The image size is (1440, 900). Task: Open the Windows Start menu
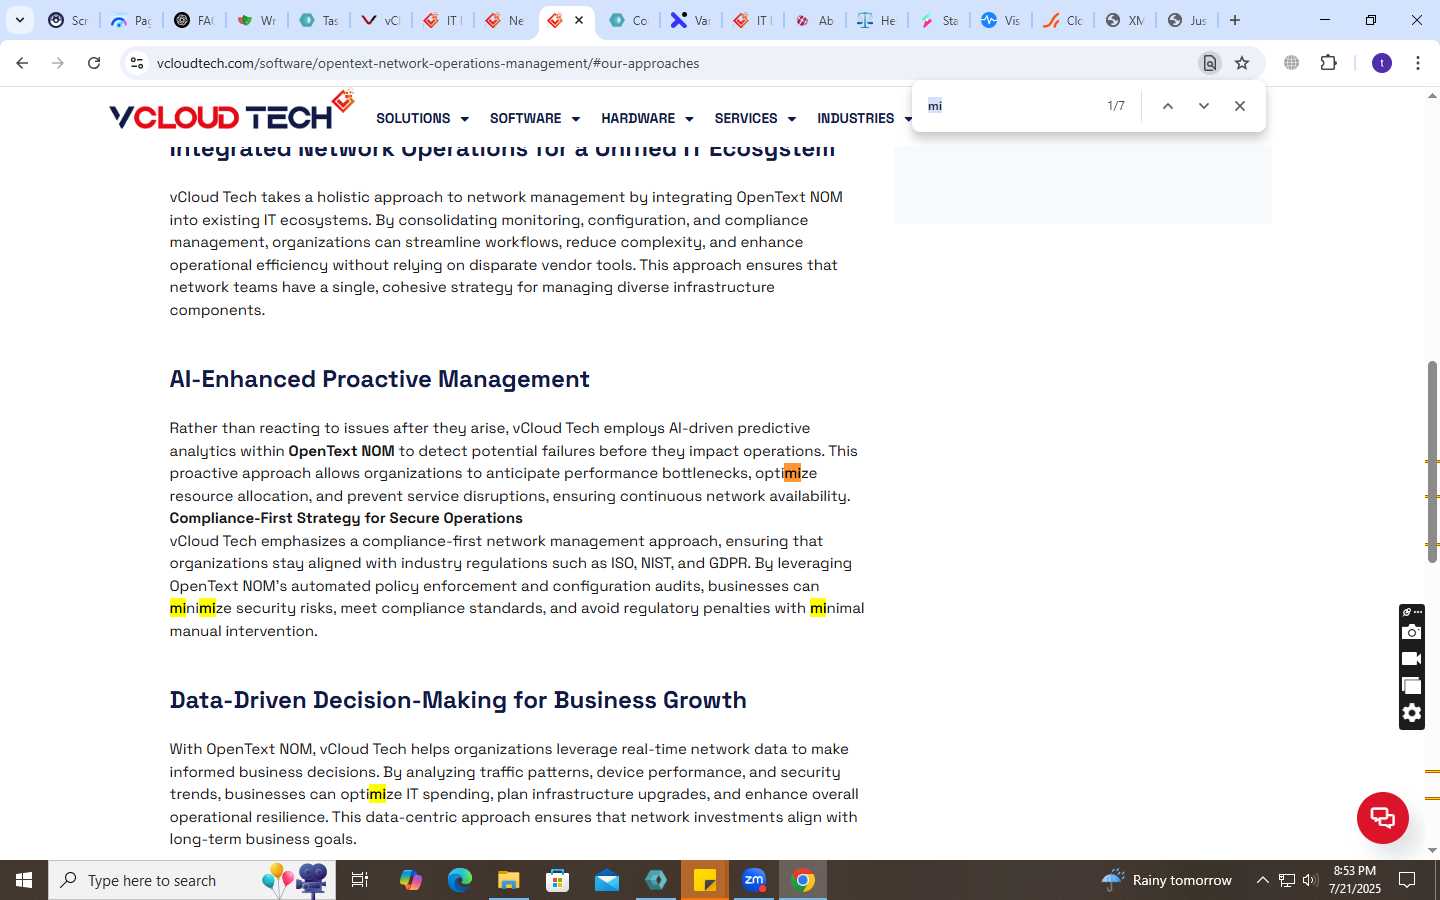(24, 880)
